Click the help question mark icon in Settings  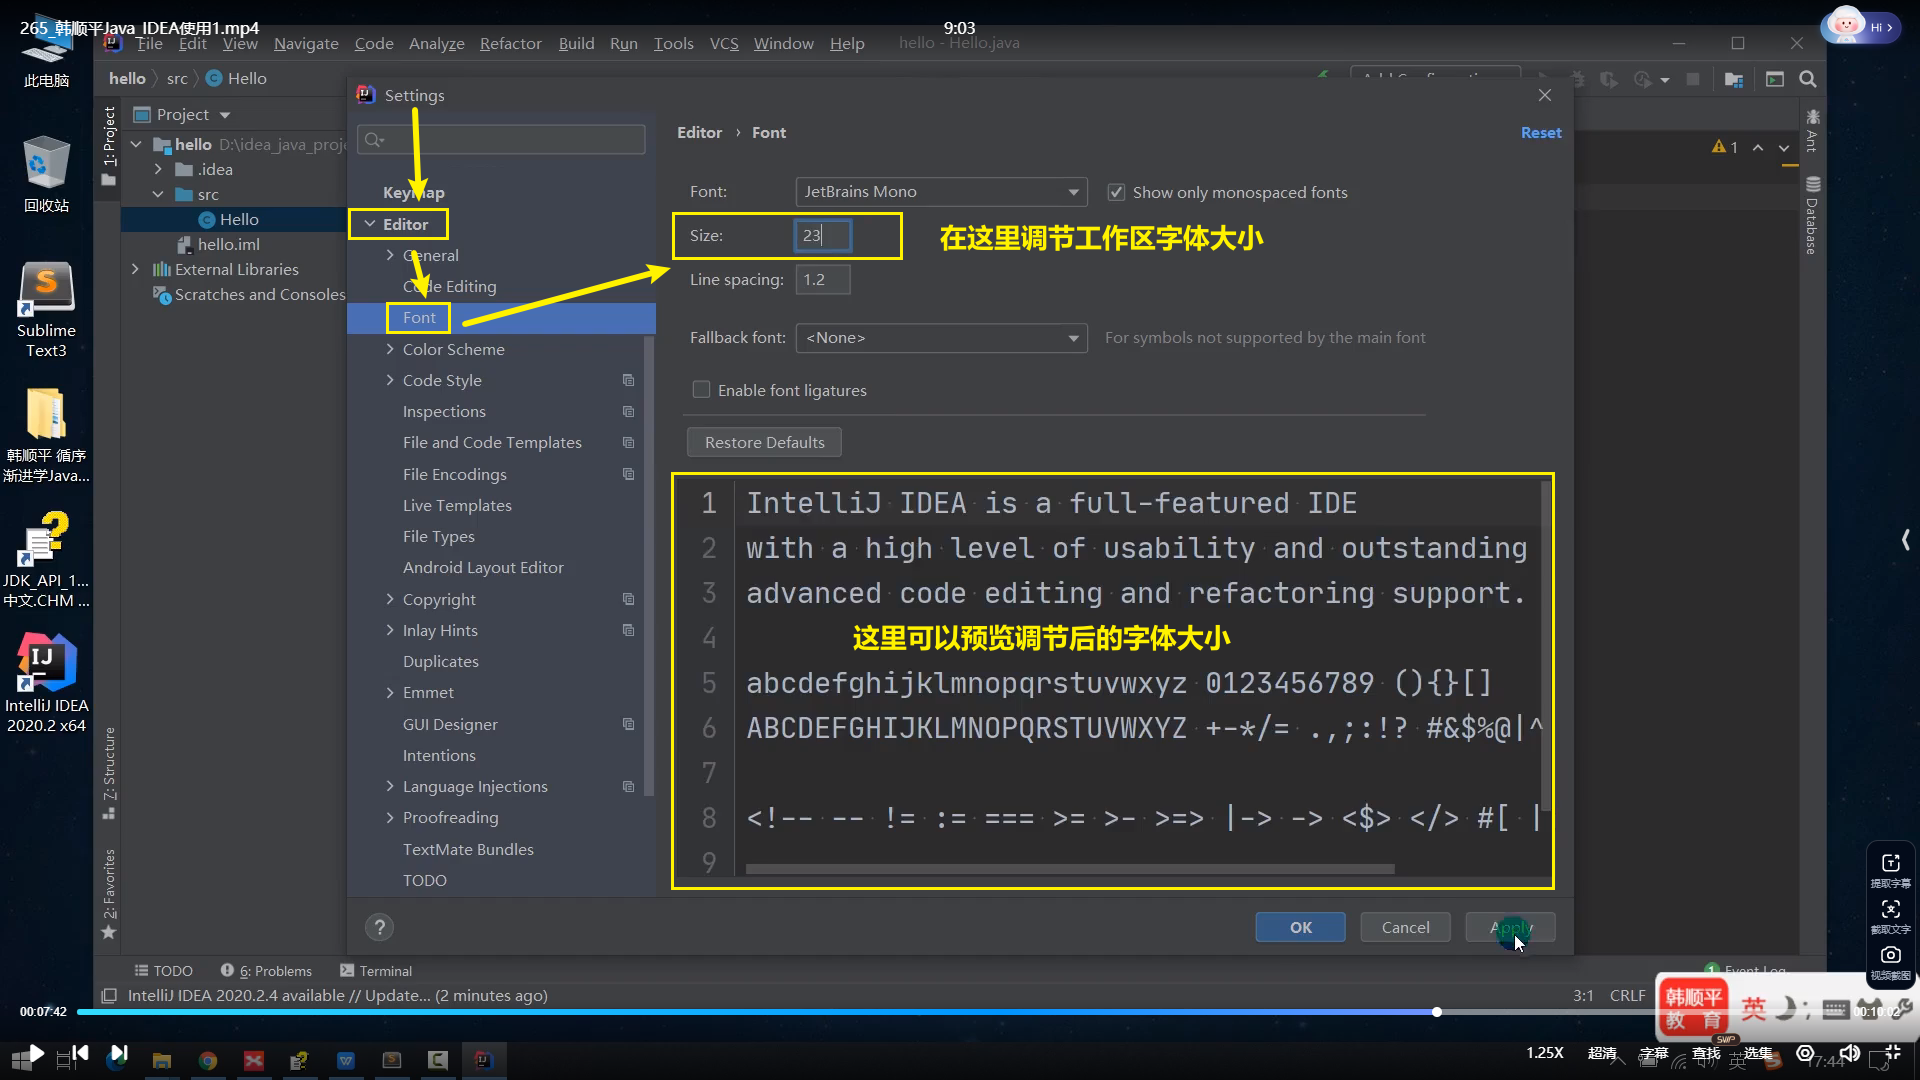click(379, 927)
